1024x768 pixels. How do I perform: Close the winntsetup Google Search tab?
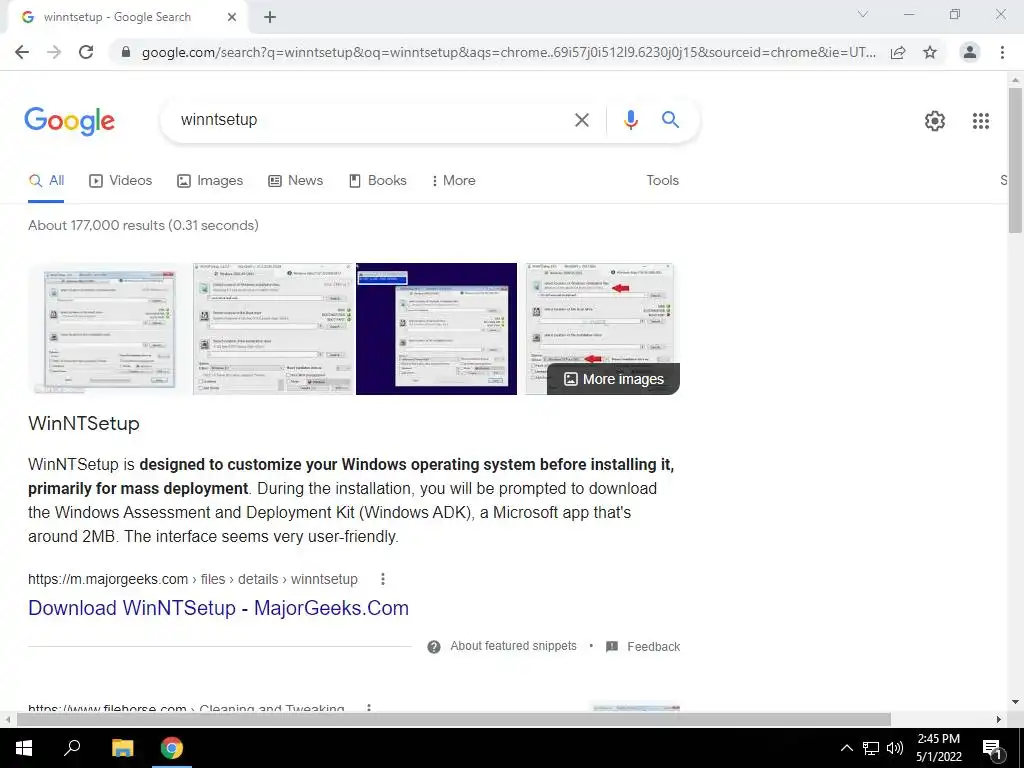tap(232, 17)
